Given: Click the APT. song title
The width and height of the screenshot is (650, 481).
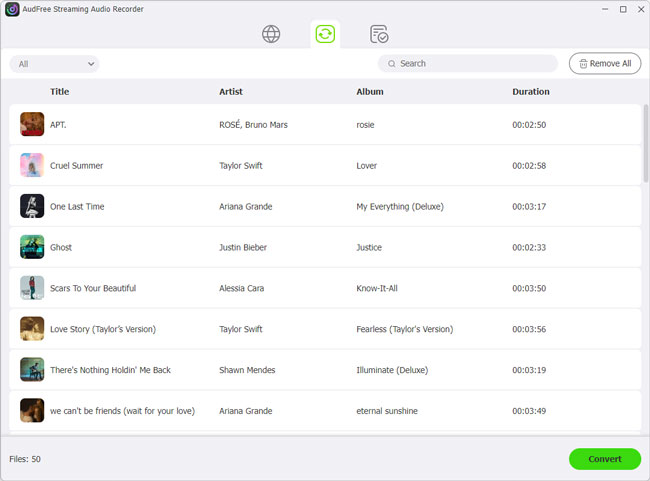Looking at the screenshot, I should pyautogui.click(x=58, y=125).
